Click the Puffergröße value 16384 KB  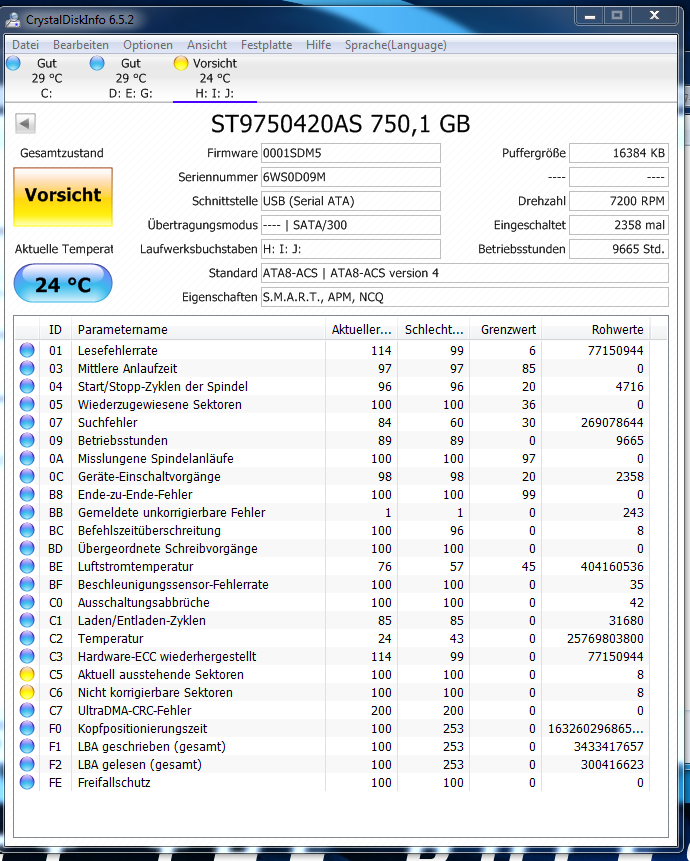pyautogui.click(x=619, y=153)
